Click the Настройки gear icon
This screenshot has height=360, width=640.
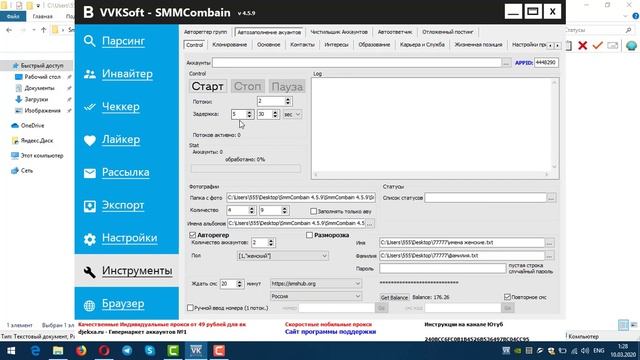[89, 239]
